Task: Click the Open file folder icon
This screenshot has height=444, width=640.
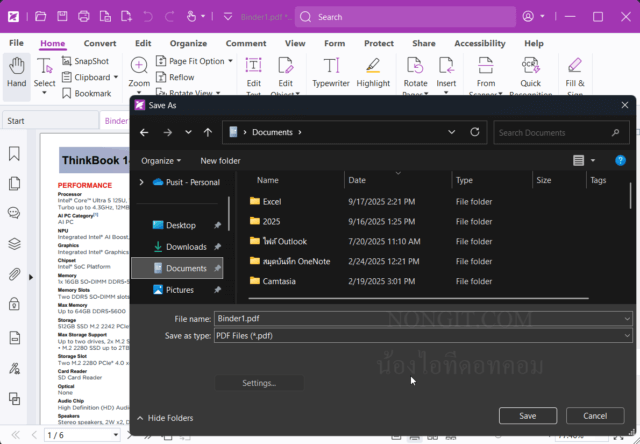Action: (40, 17)
